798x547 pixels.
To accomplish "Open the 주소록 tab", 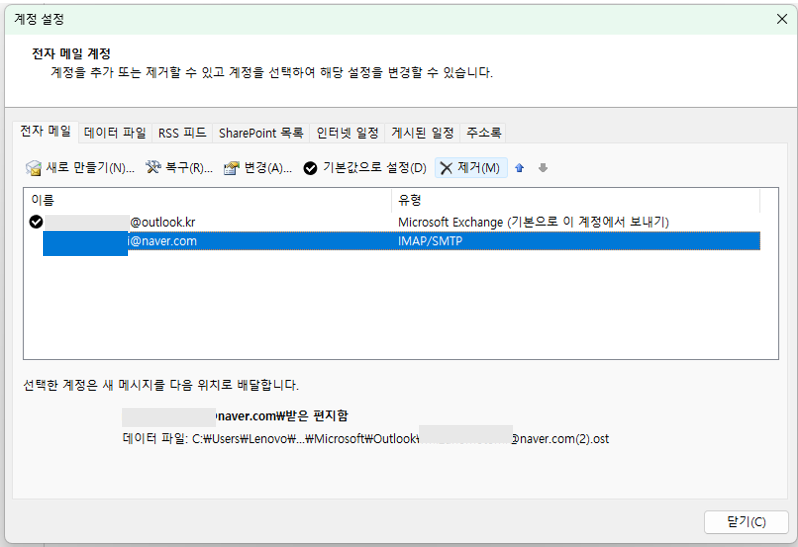I will point(483,133).
